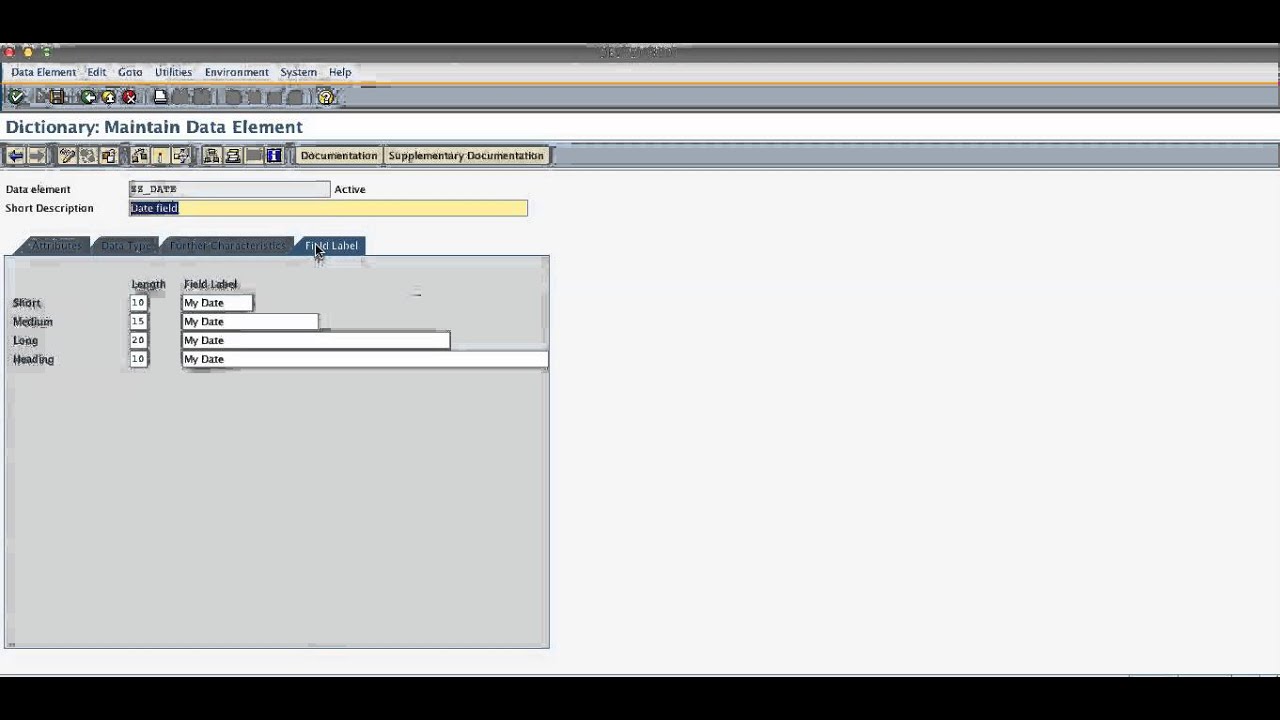Click the Data element name field
The width and height of the screenshot is (1280, 720).
point(229,189)
